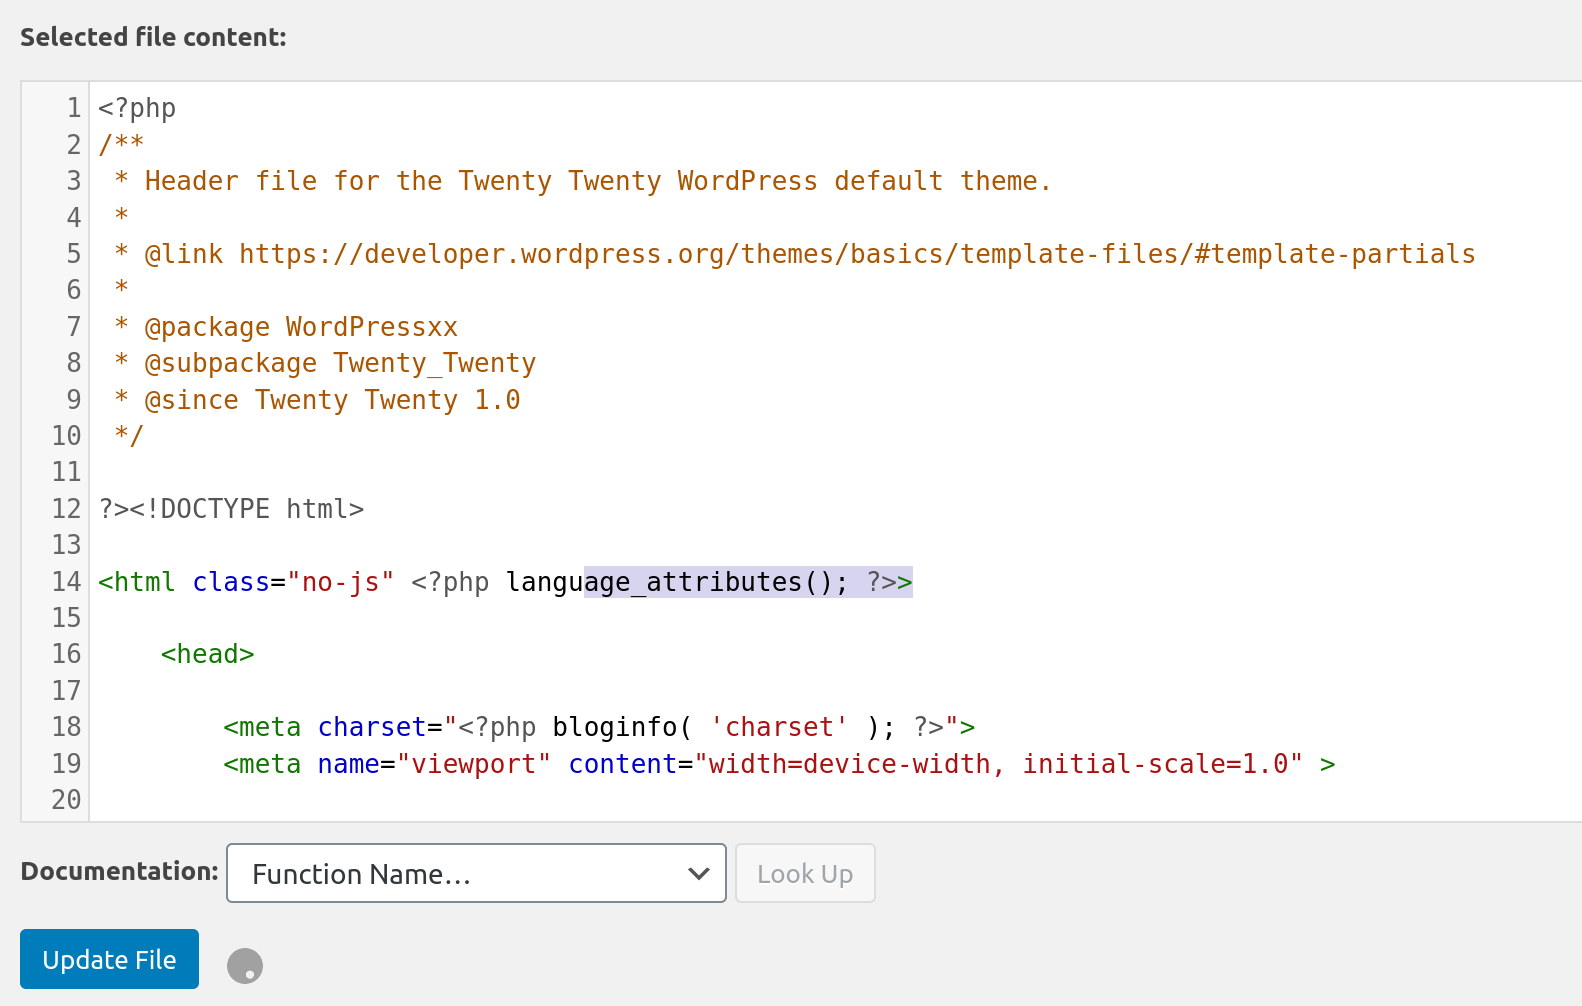Click the developer.wordpress.org @link URL text
Viewport: 1582px width, 1006px height.
tap(857, 254)
